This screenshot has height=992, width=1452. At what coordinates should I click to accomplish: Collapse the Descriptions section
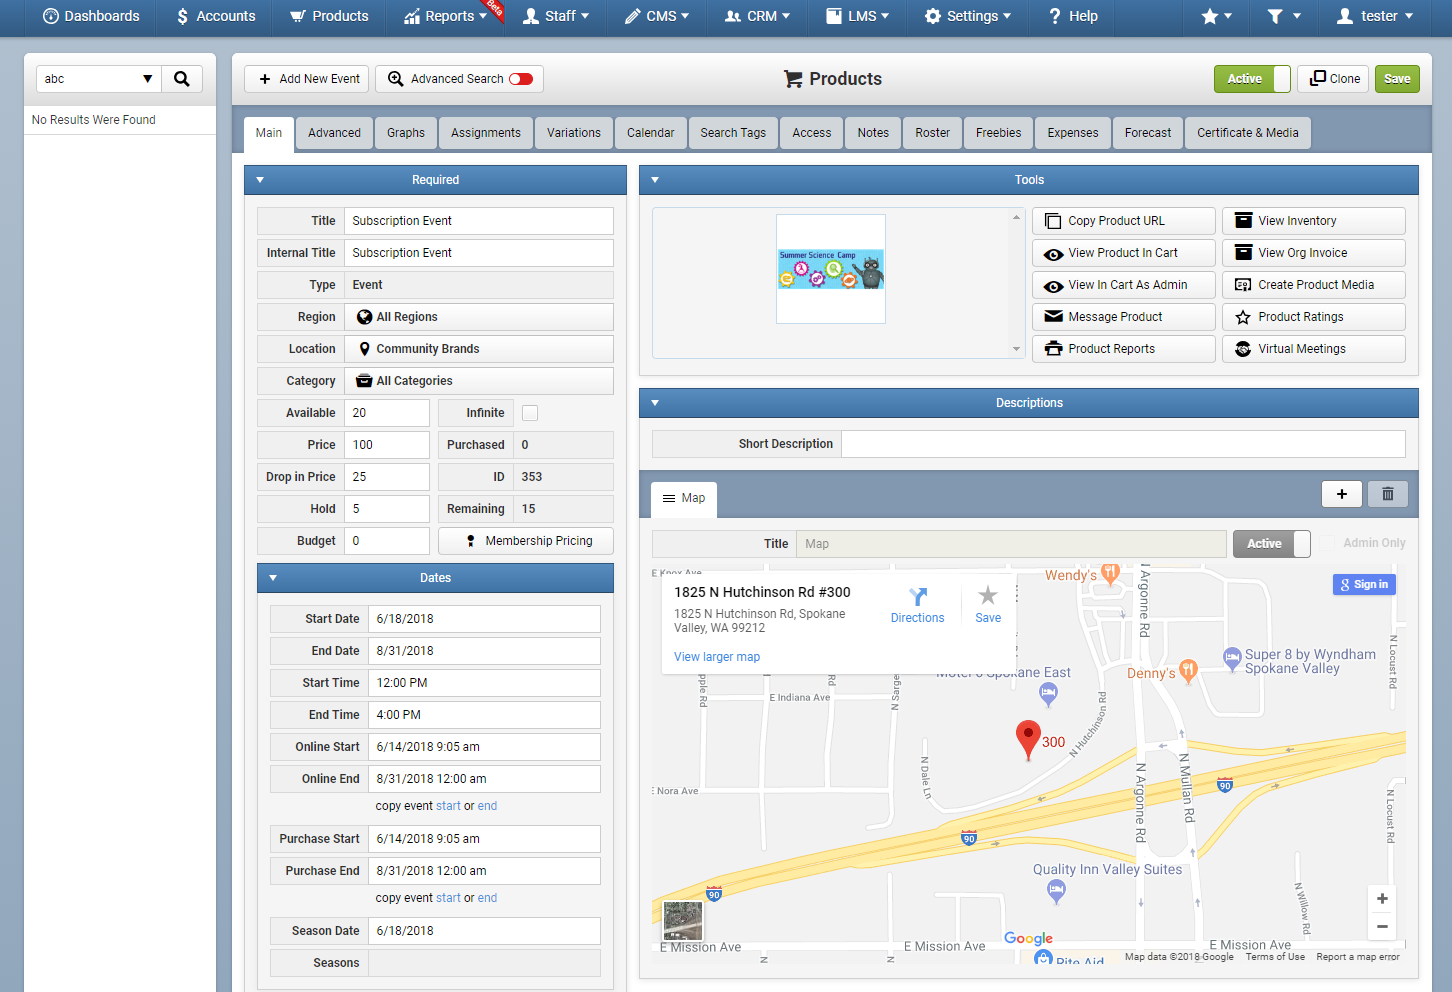655,403
